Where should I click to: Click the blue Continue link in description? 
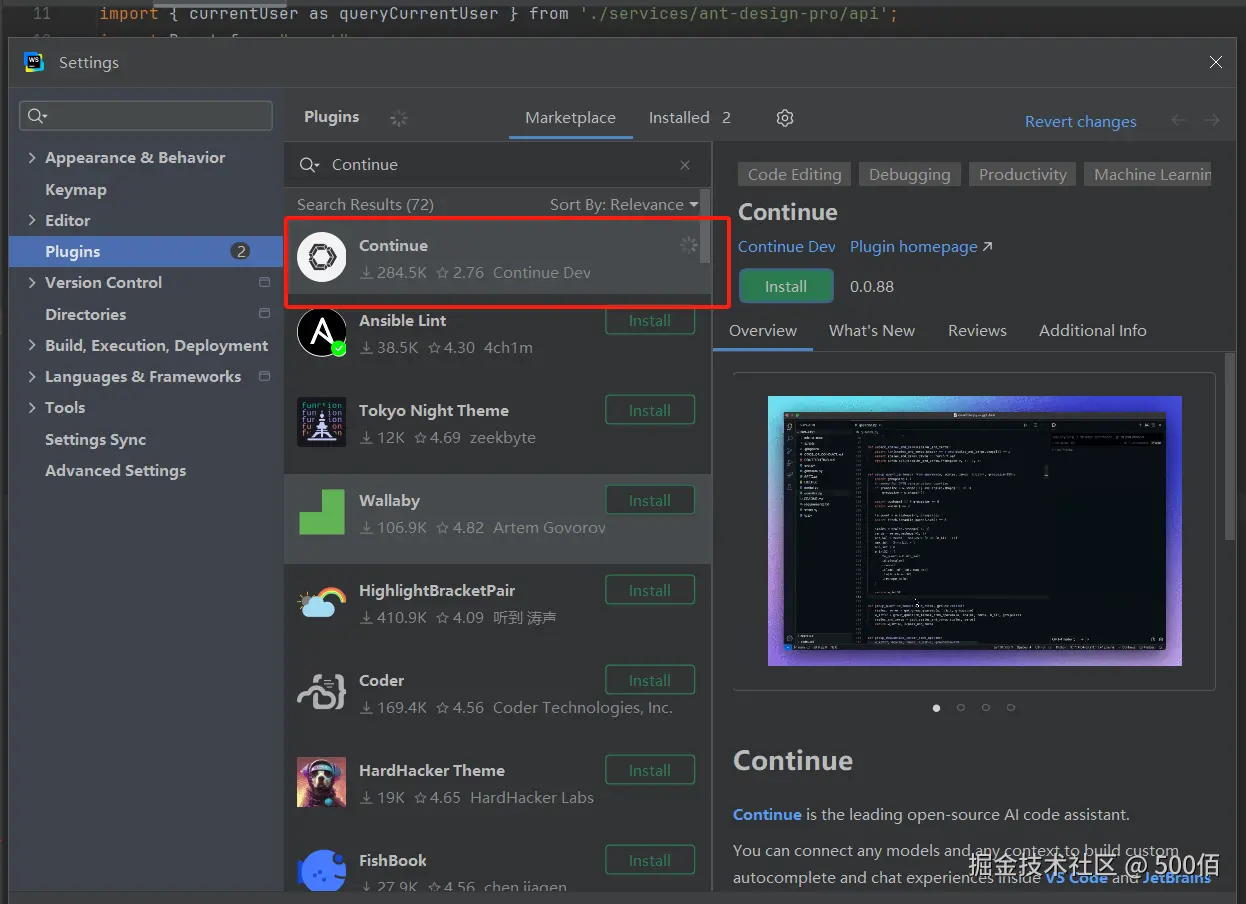pyautogui.click(x=767, y=814)
